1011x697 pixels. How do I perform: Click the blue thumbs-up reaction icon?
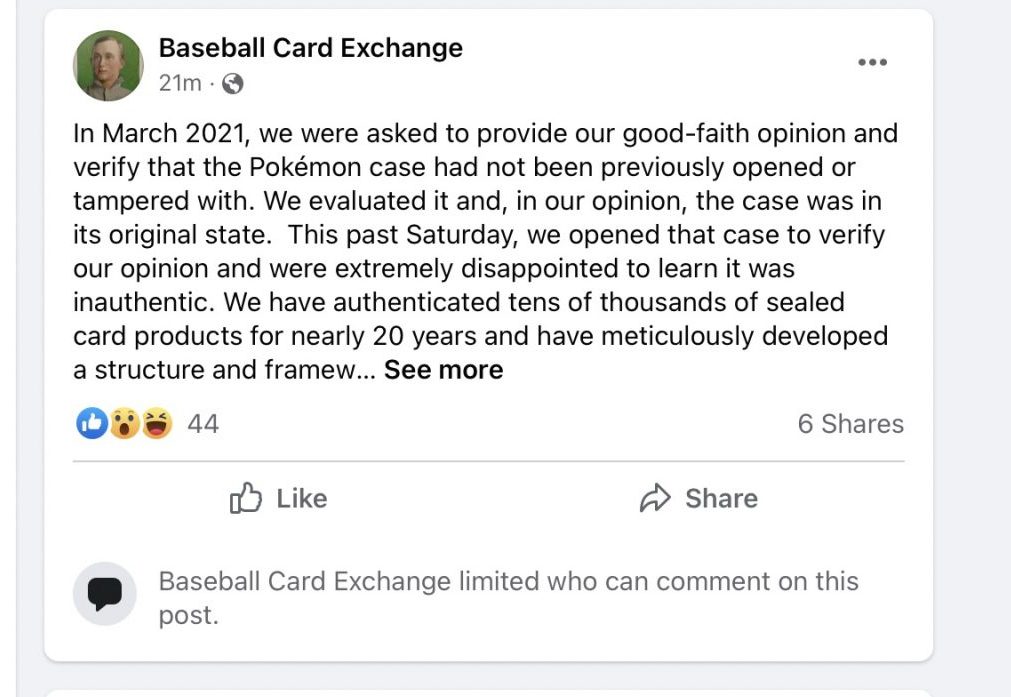pyautogui.click(x=91, y=424)
